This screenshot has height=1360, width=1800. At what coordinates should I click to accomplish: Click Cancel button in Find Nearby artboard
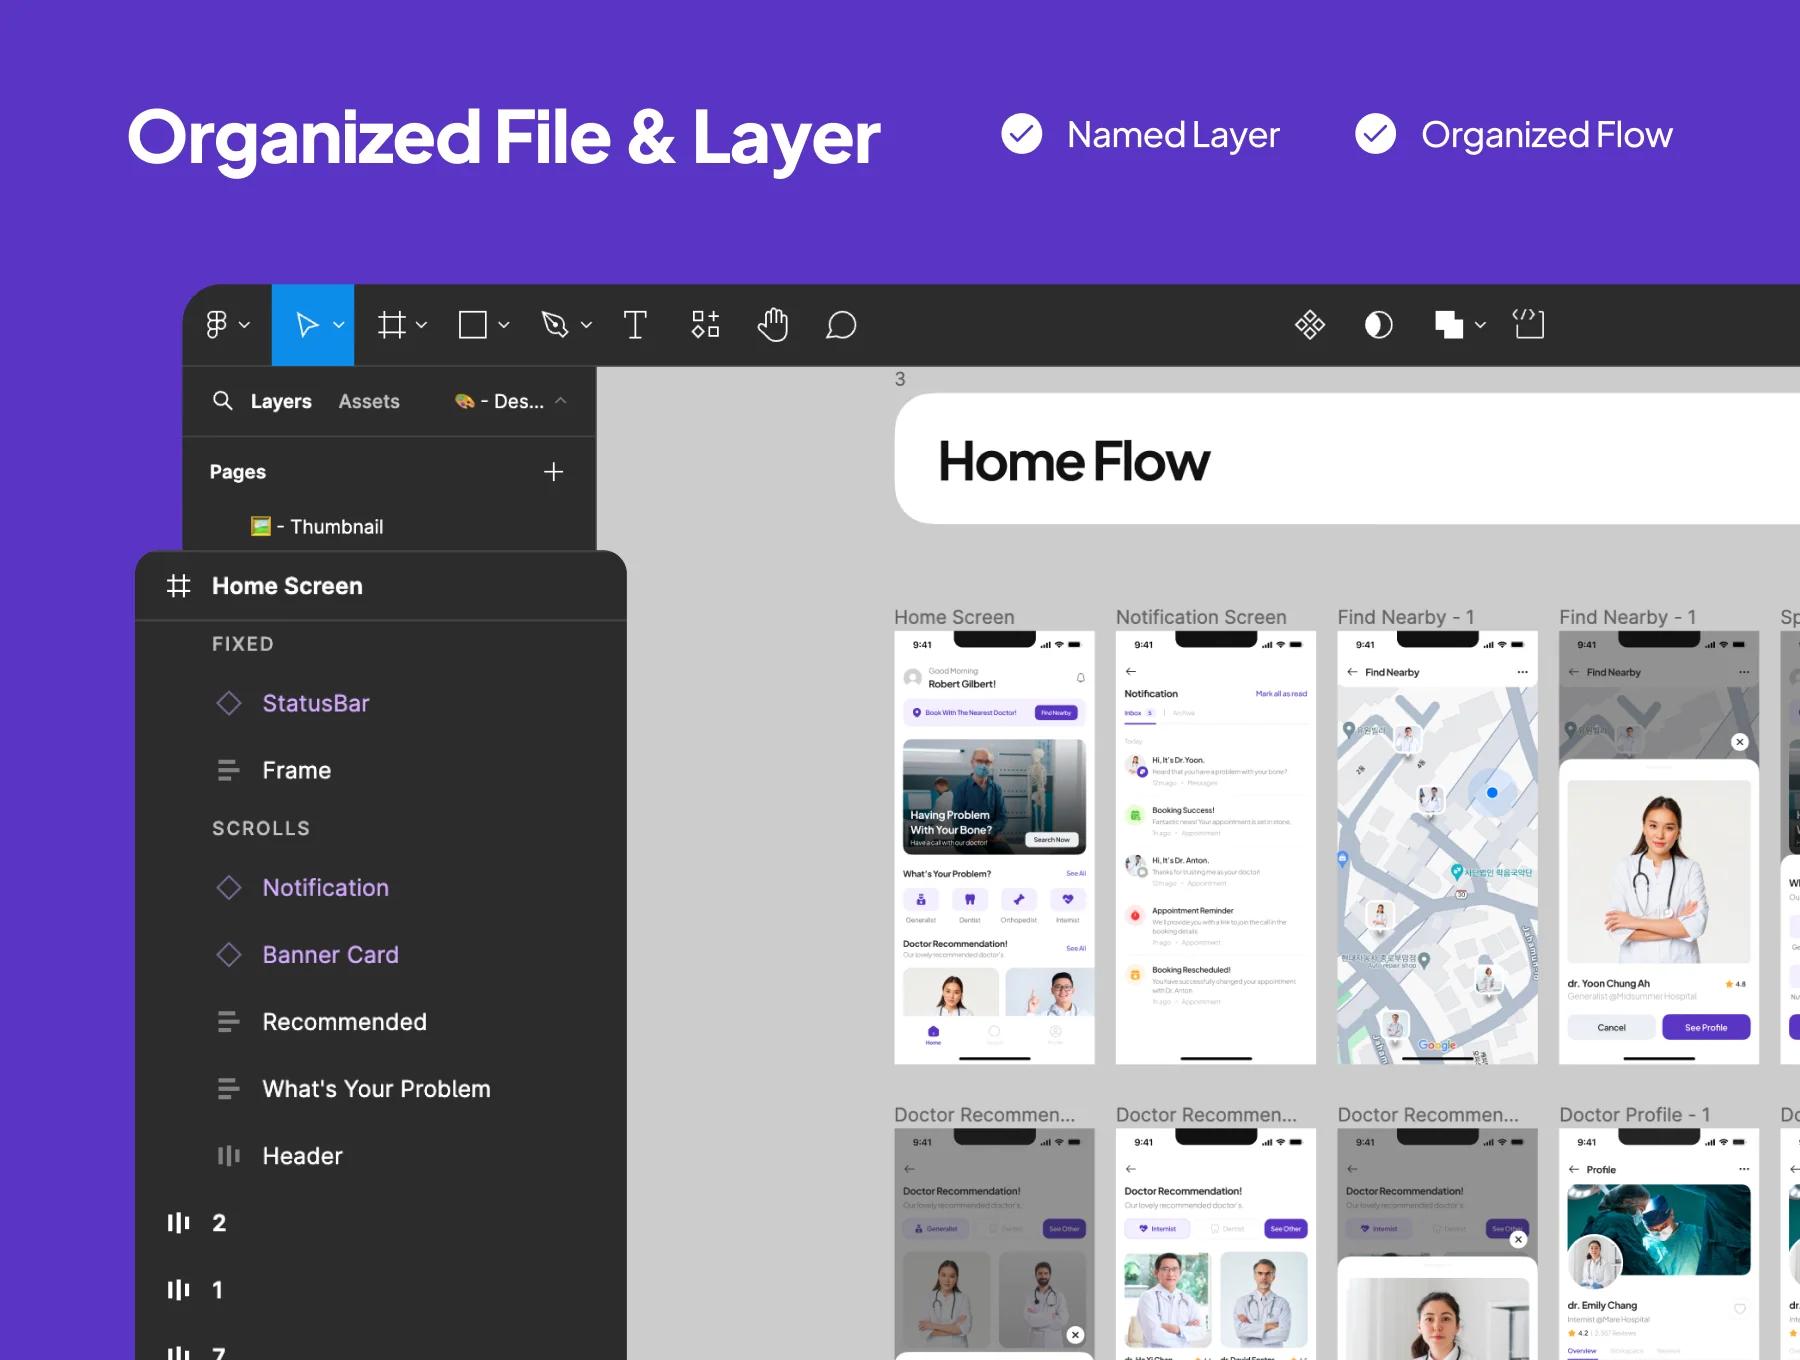click(1611, 1027)
